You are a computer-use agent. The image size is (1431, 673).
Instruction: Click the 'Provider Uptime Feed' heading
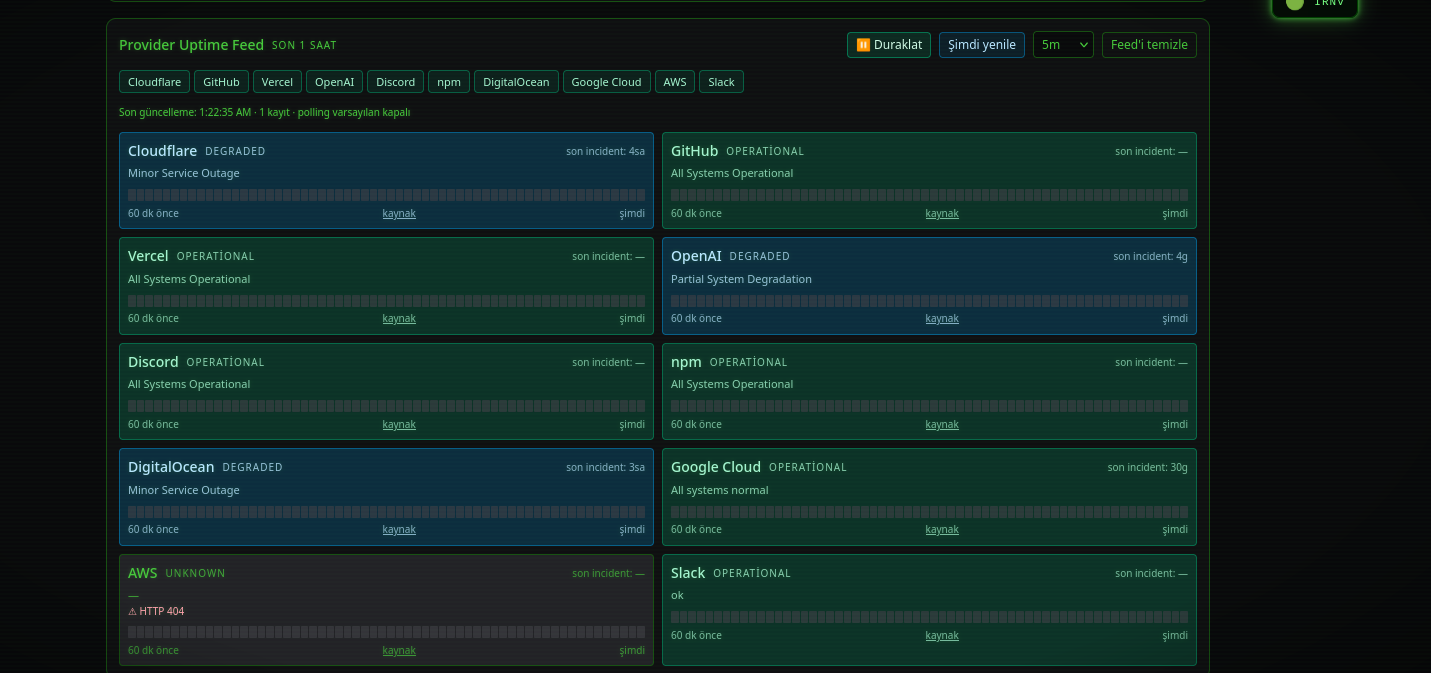(191, 45)
